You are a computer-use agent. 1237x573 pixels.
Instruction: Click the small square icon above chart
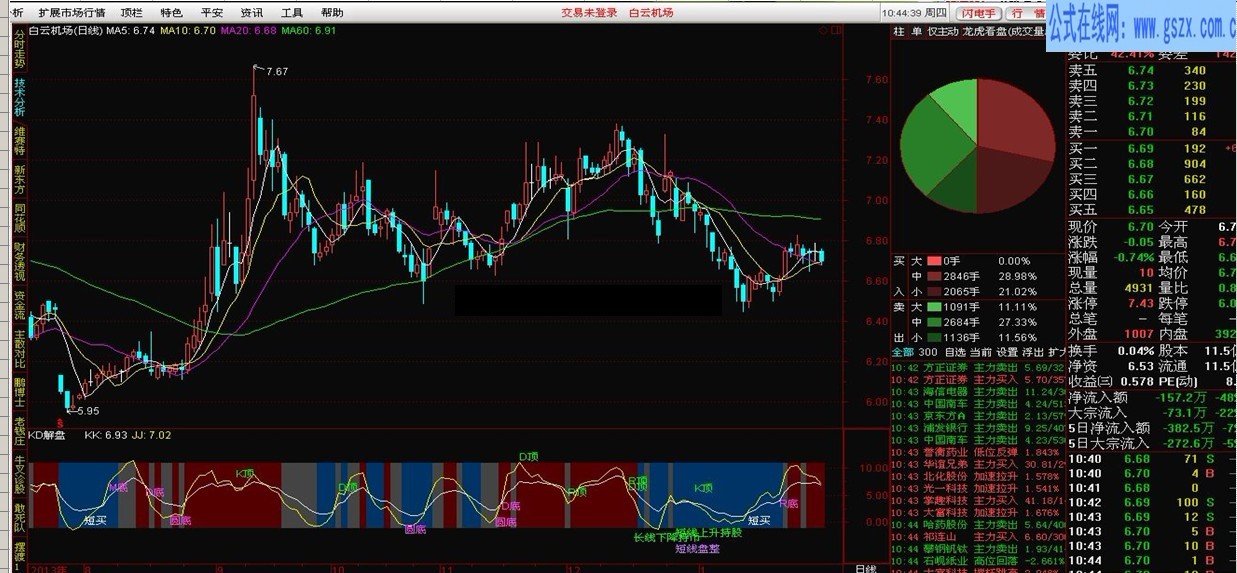[x=837, y=31]
